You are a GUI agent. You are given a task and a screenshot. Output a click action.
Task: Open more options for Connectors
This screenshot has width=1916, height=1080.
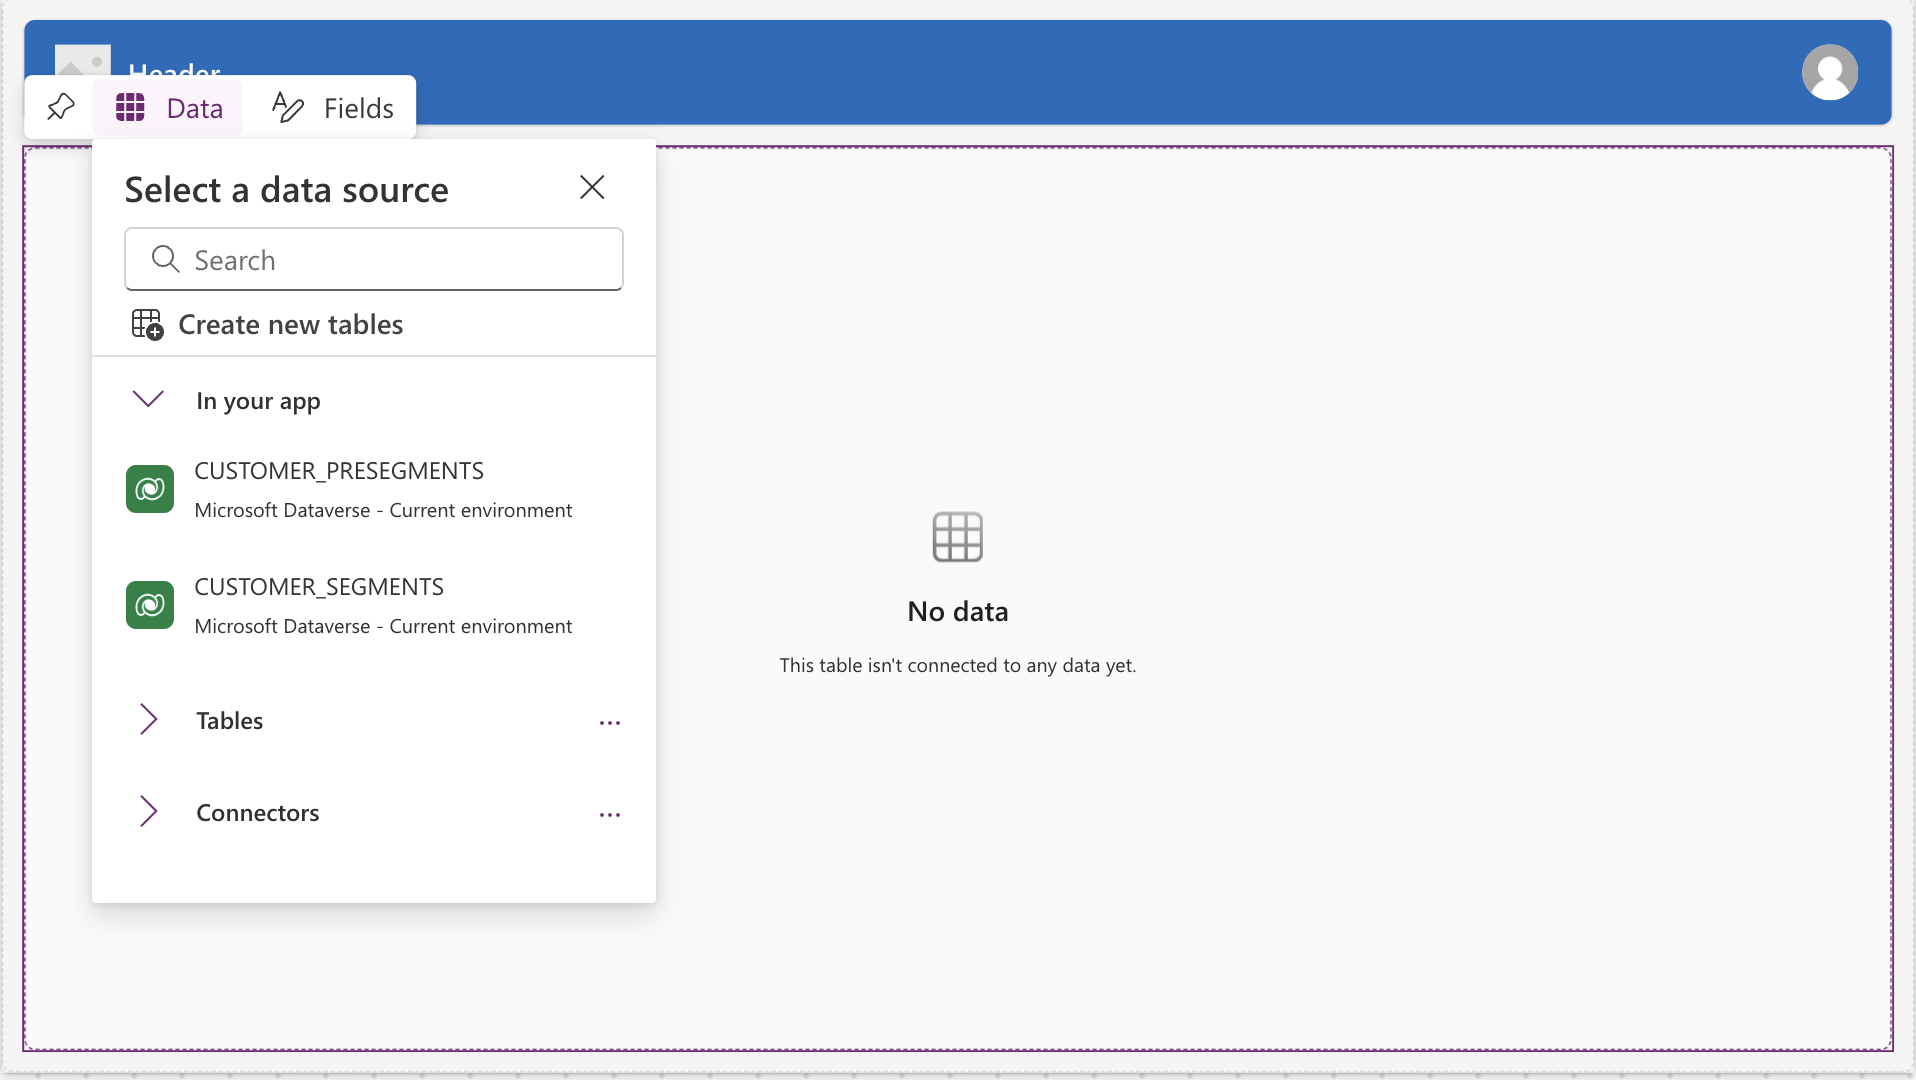(x=610, y=814)
